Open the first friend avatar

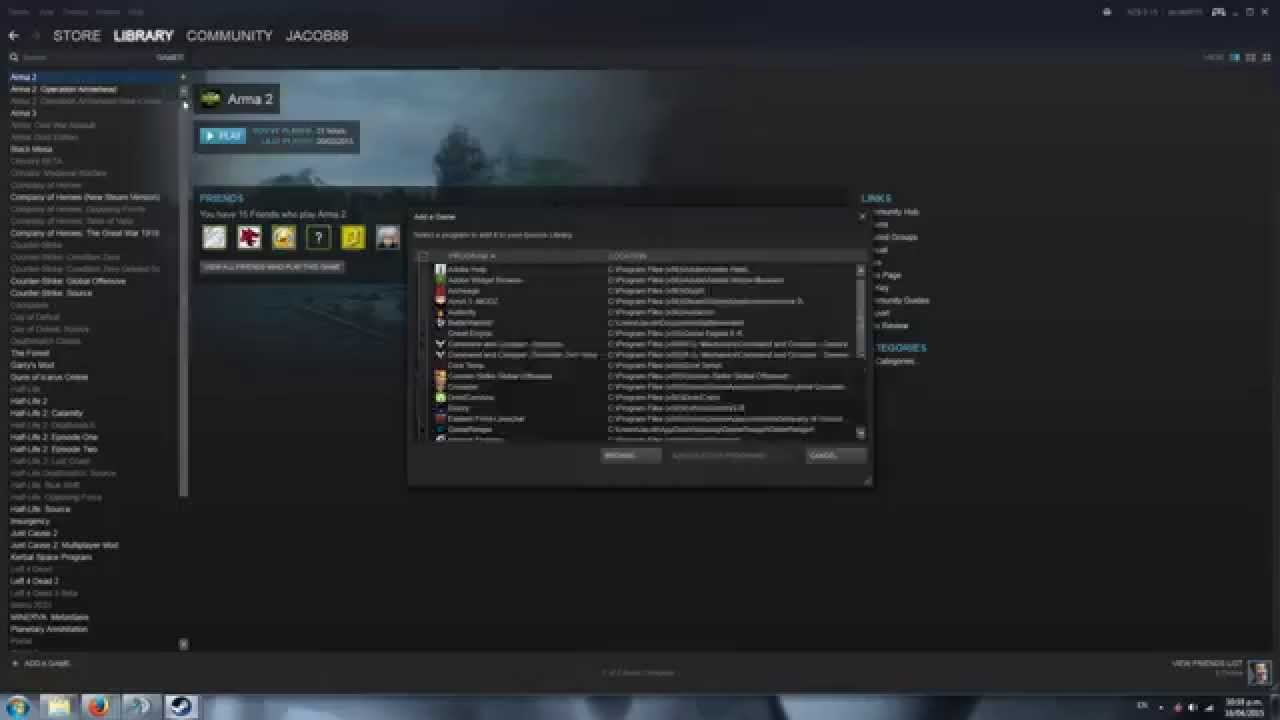coord(214,237)
